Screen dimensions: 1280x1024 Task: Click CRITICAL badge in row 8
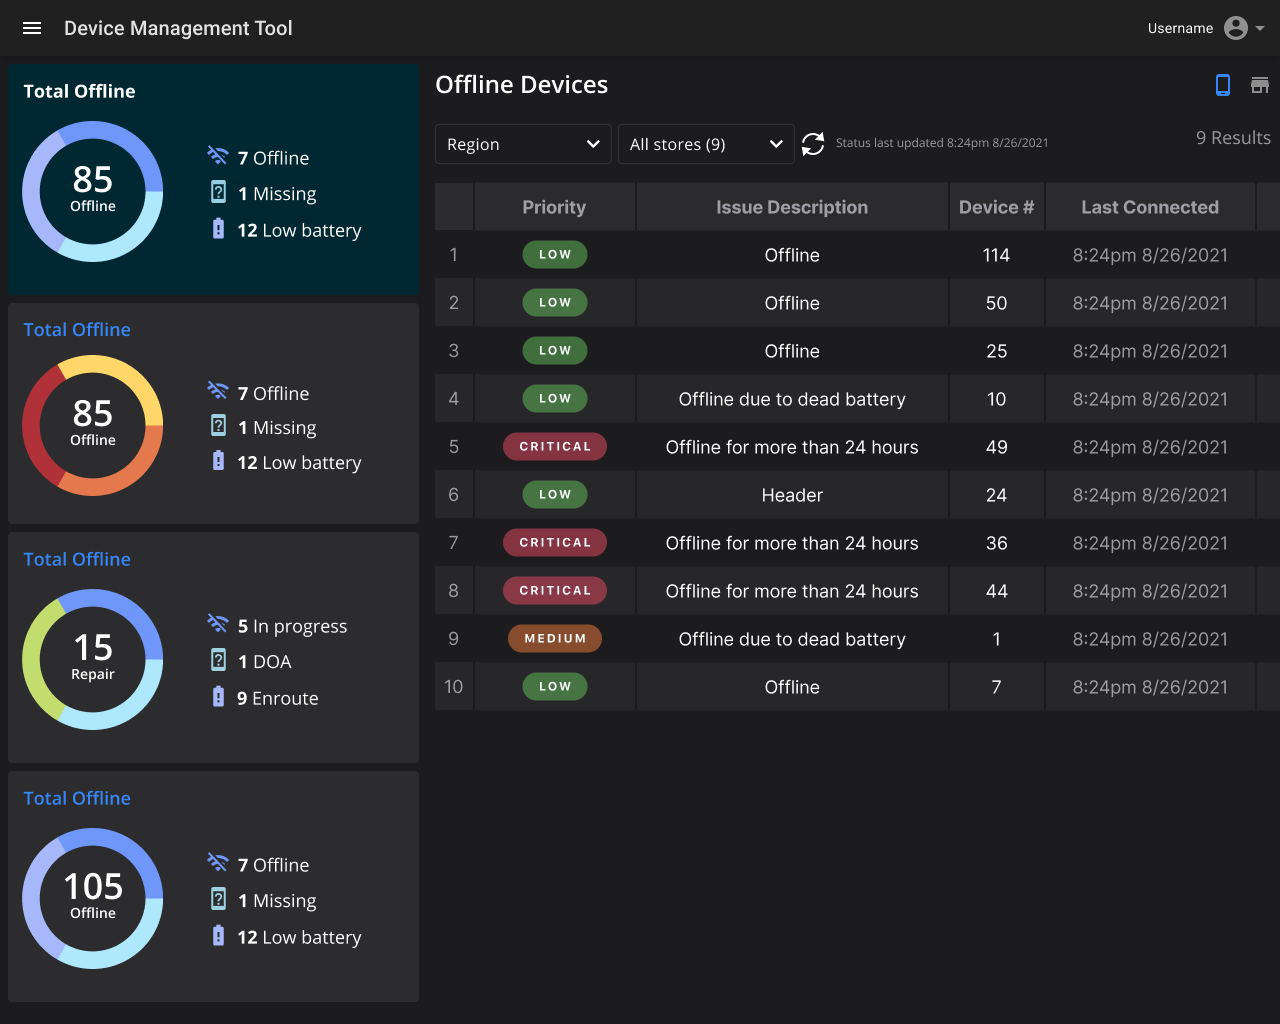pyautogui.click(x=555, y=591)
